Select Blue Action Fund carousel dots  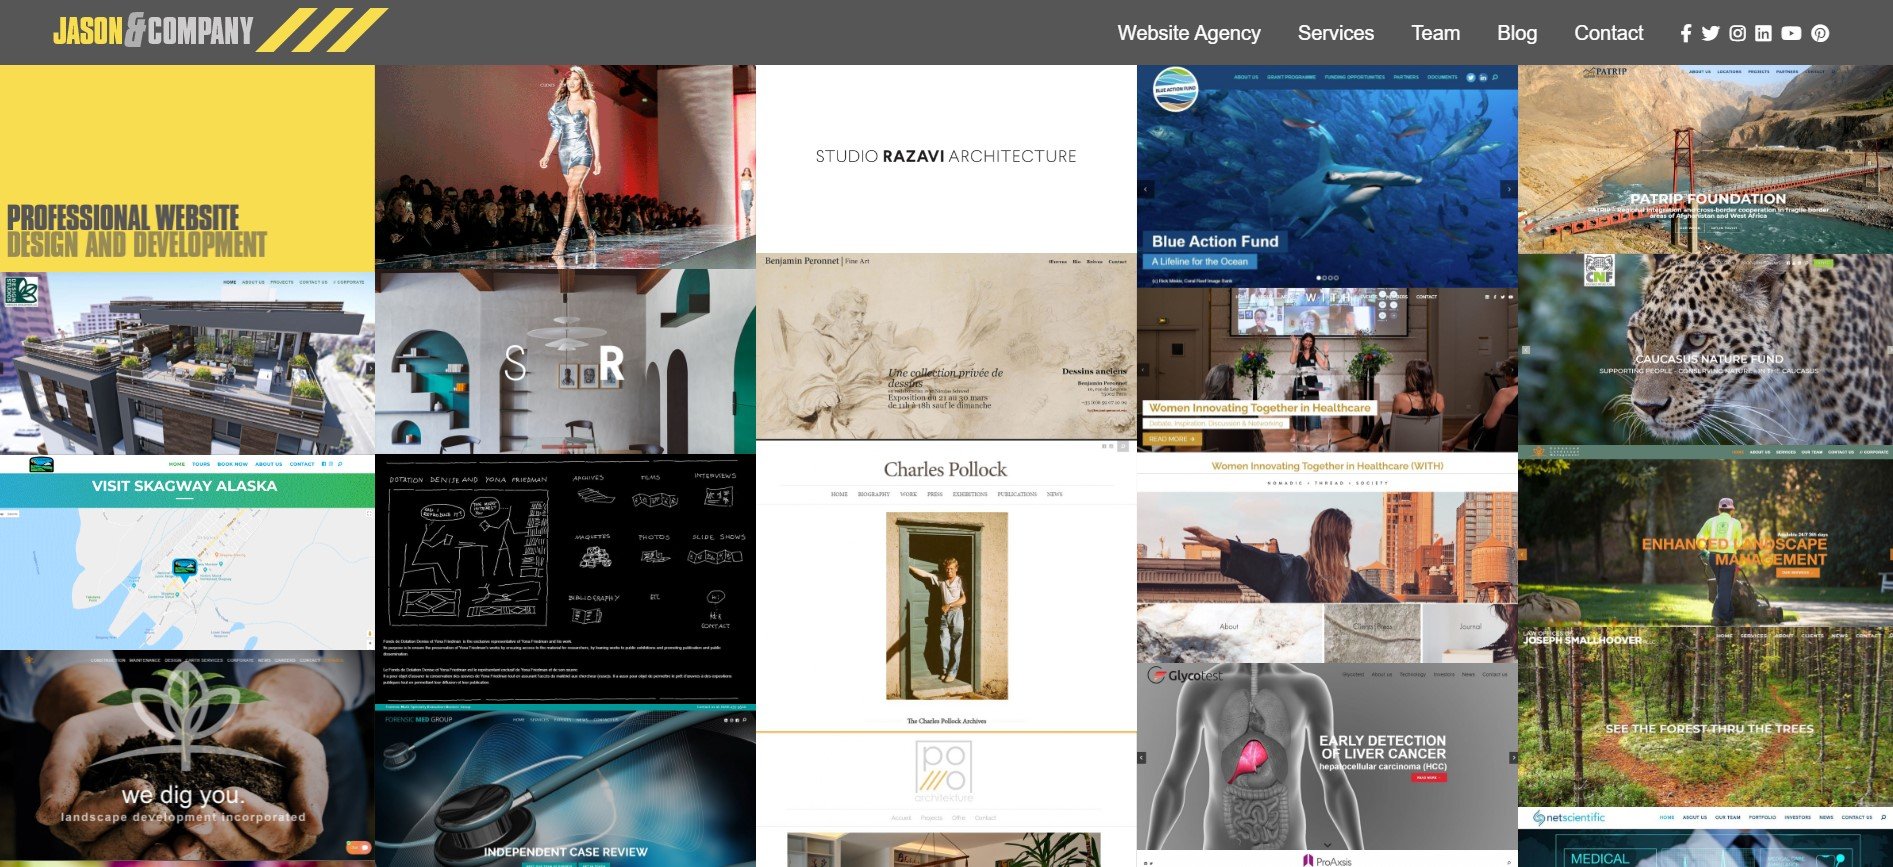[1327, 278]
